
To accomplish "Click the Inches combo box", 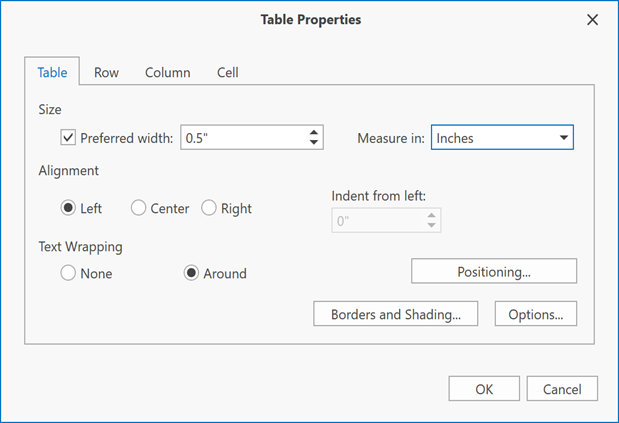I will (x=502, y=138).
